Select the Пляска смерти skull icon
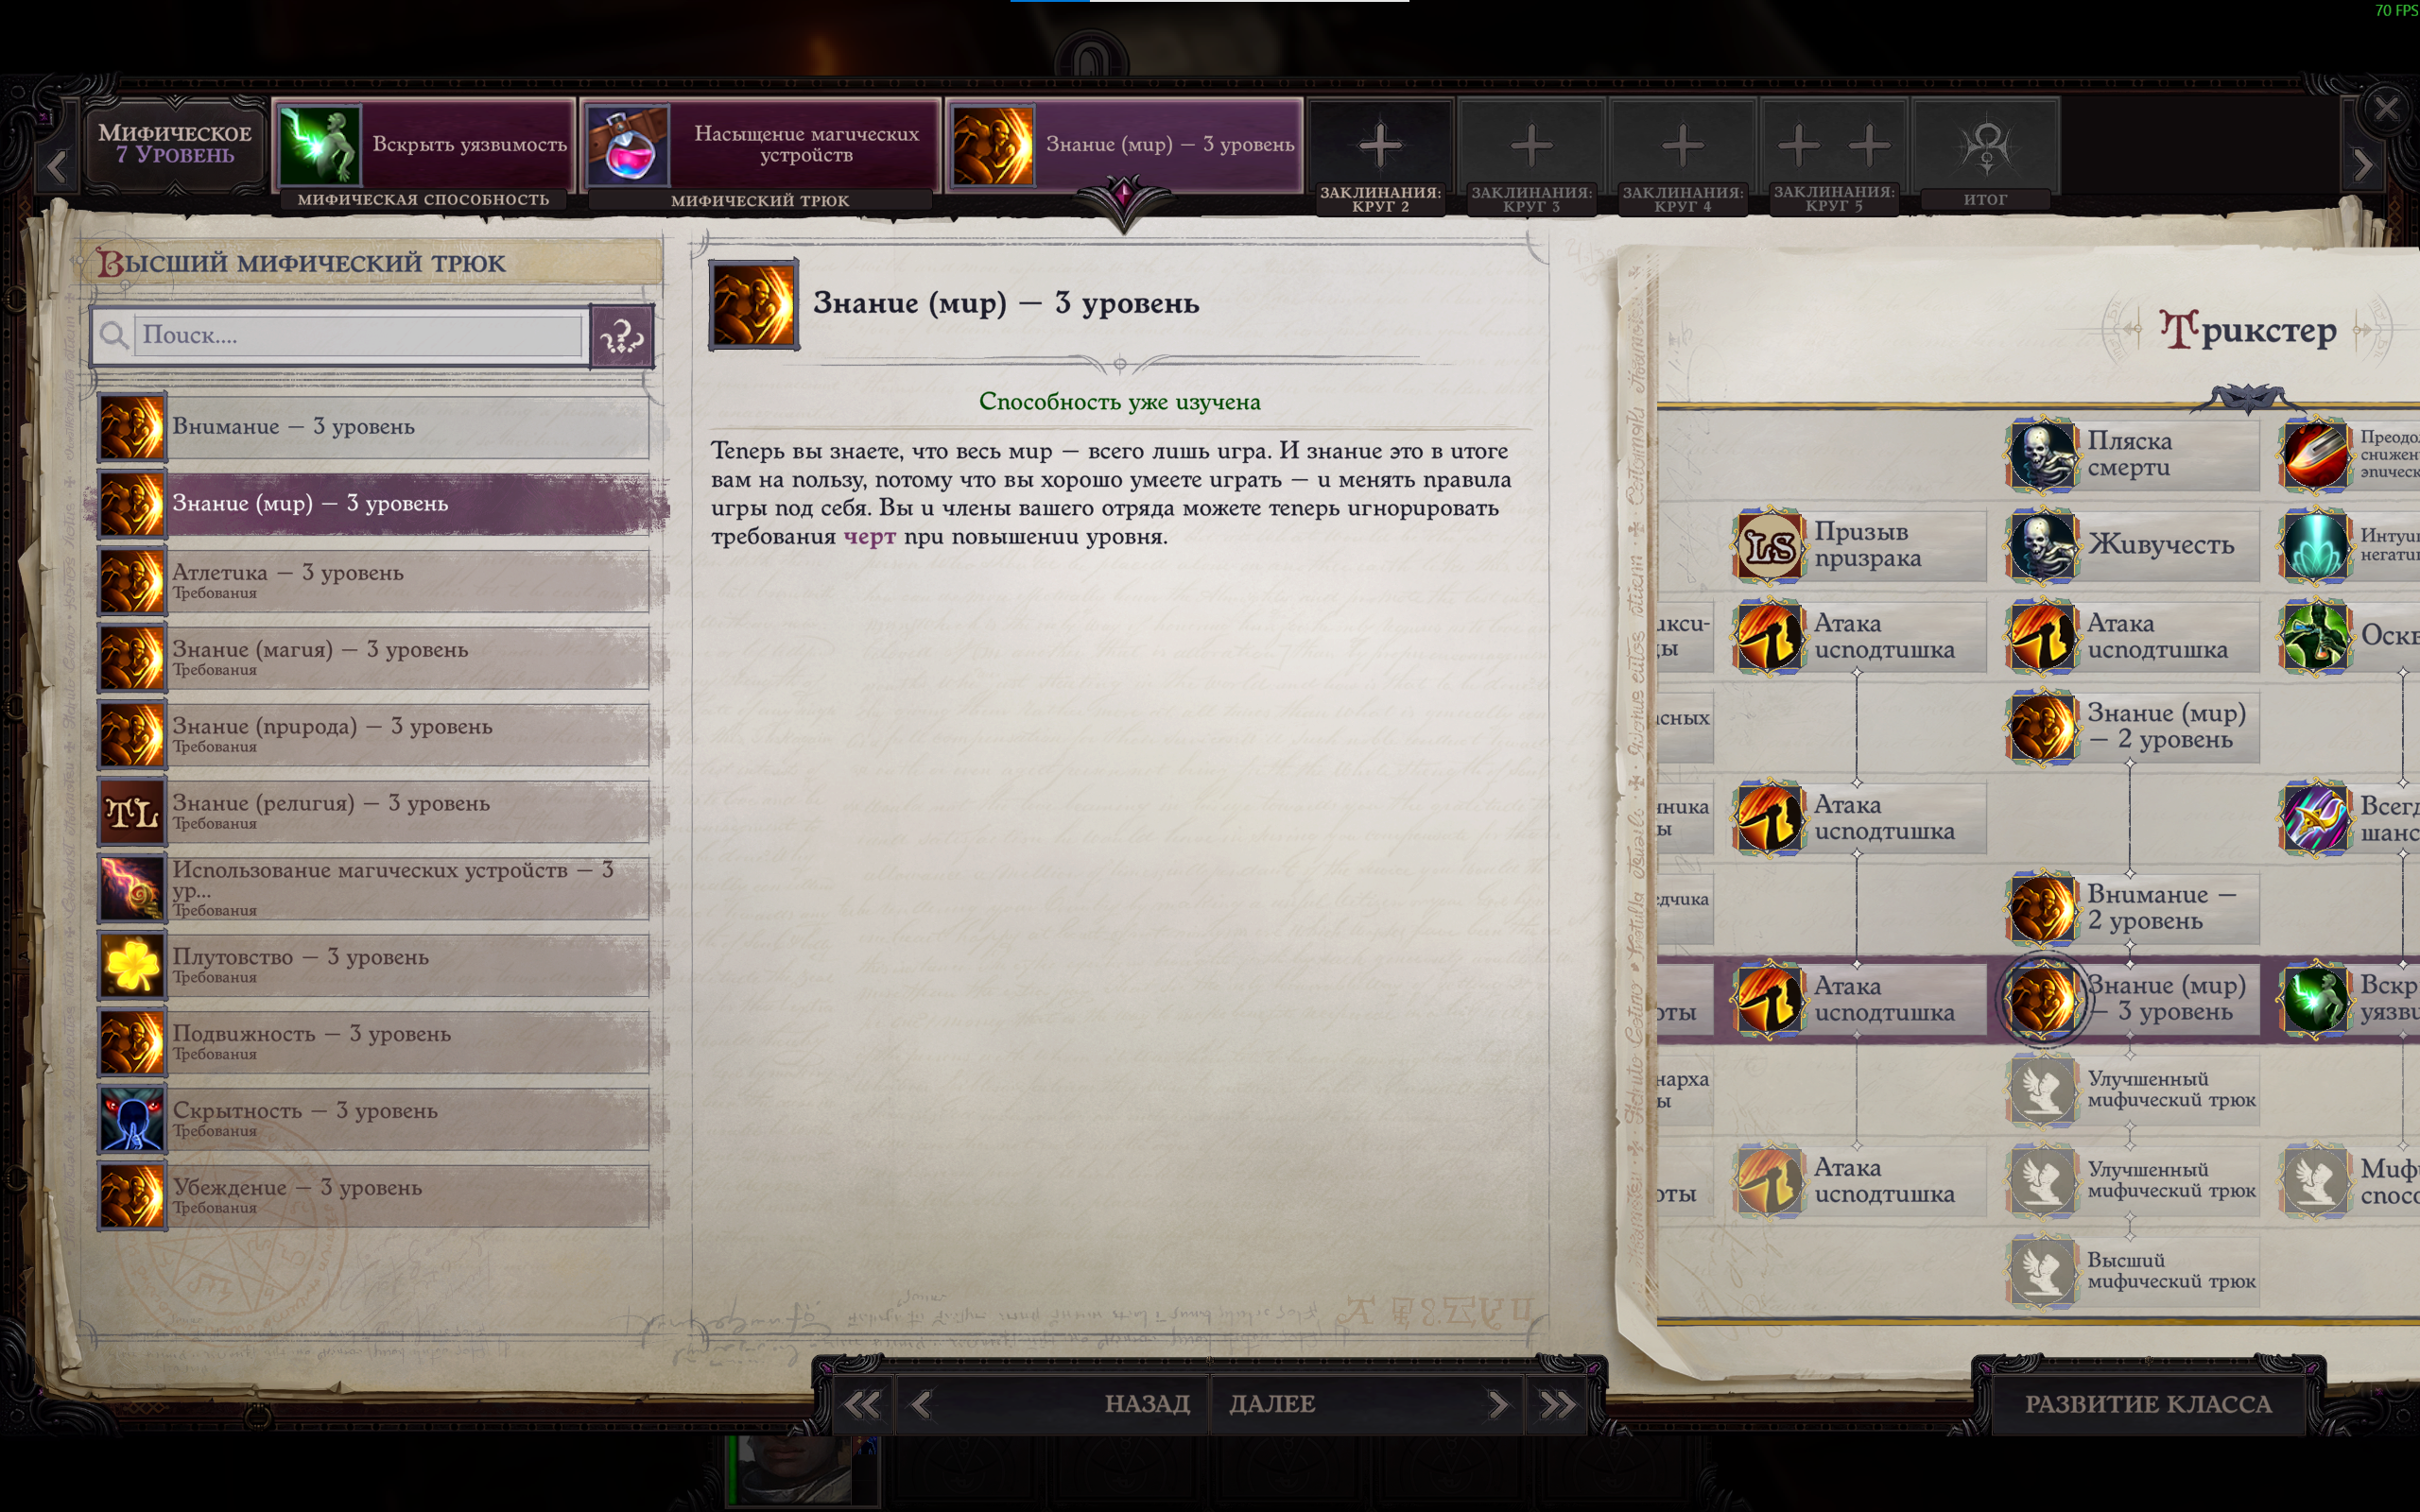This screenshot has width=2420, height=1512. pos(2041,455)
